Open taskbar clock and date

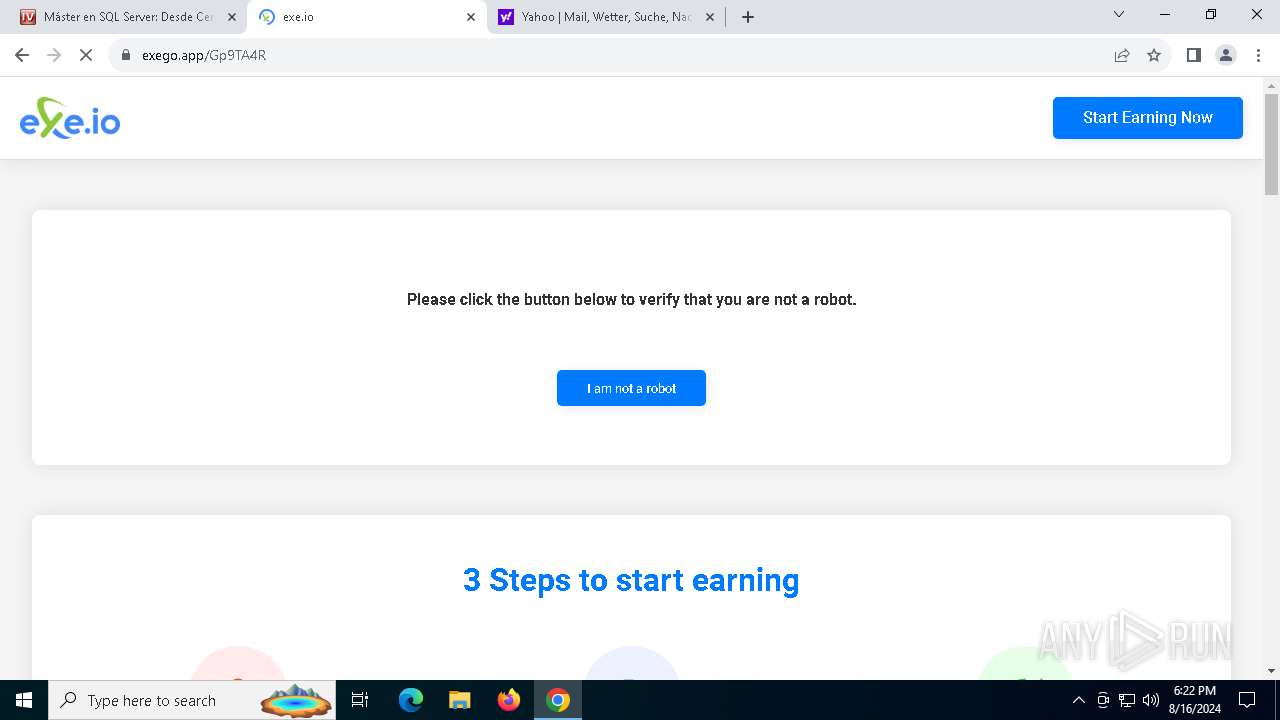click(1195, 700)
